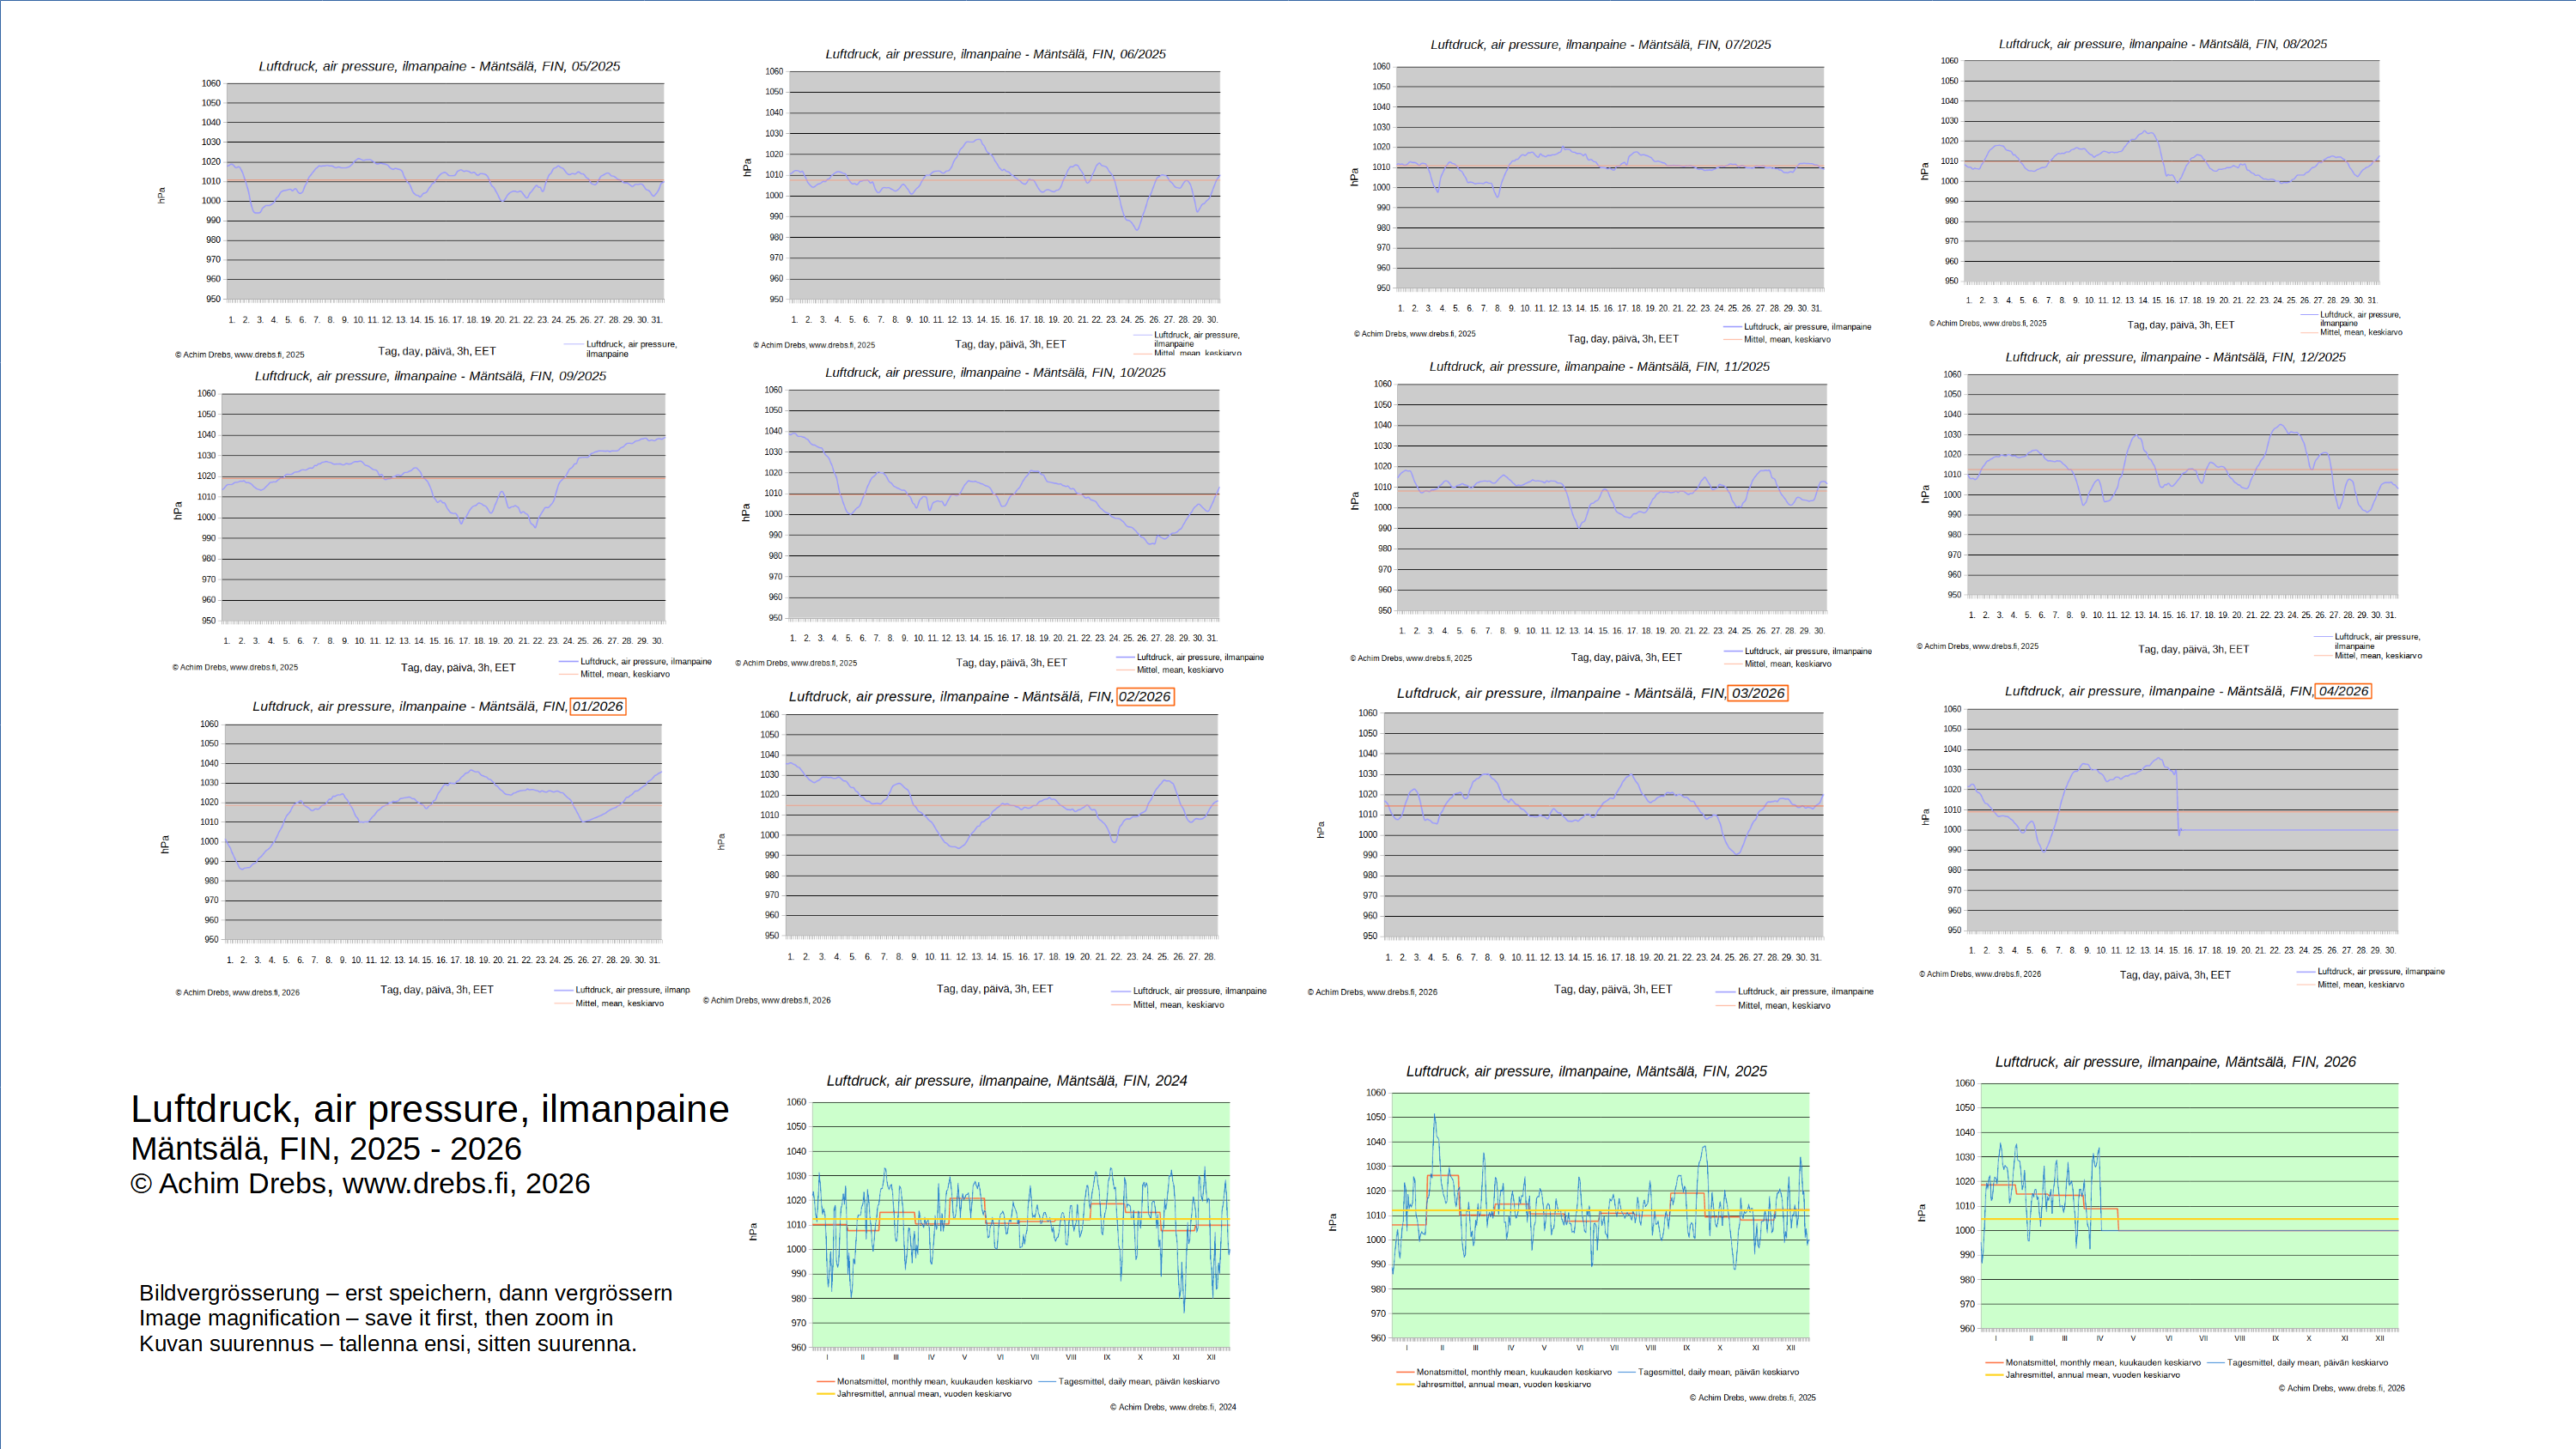Image resolution: width=2576 pixels, height=1449 pixels.
Task: Select the green 2025 annual chart
Action: (x=1600, y=1215)
